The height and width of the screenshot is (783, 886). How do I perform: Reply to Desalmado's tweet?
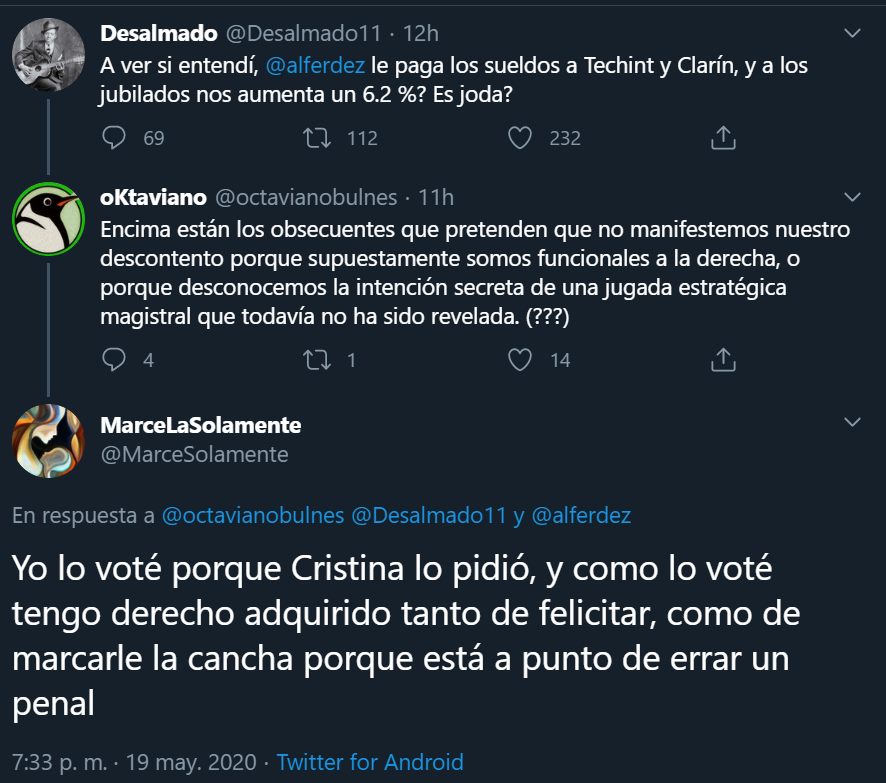pyautogui.click(x=115, y=138)
